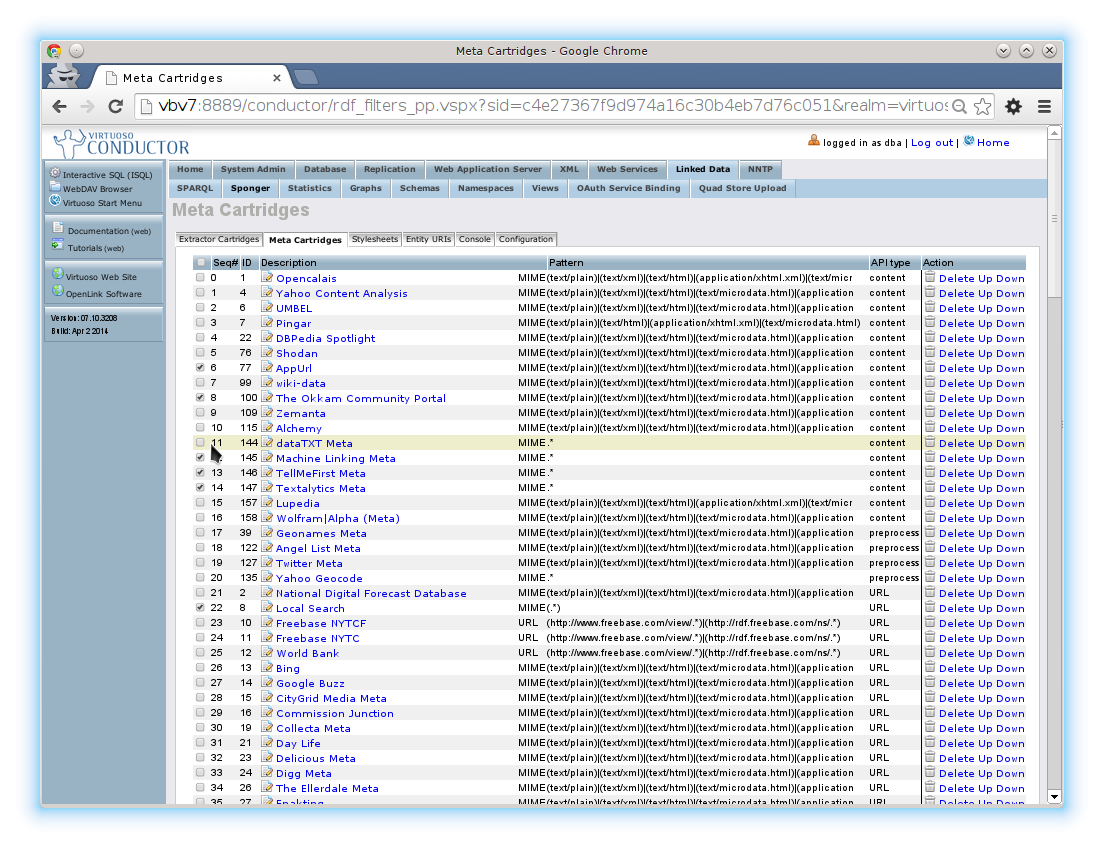Image resolution: width=1104 pixels, height=848 pixels.
Task: Click the bookmark star icon in the address bar
Action: pyautogui.click(x=982, y=106)
